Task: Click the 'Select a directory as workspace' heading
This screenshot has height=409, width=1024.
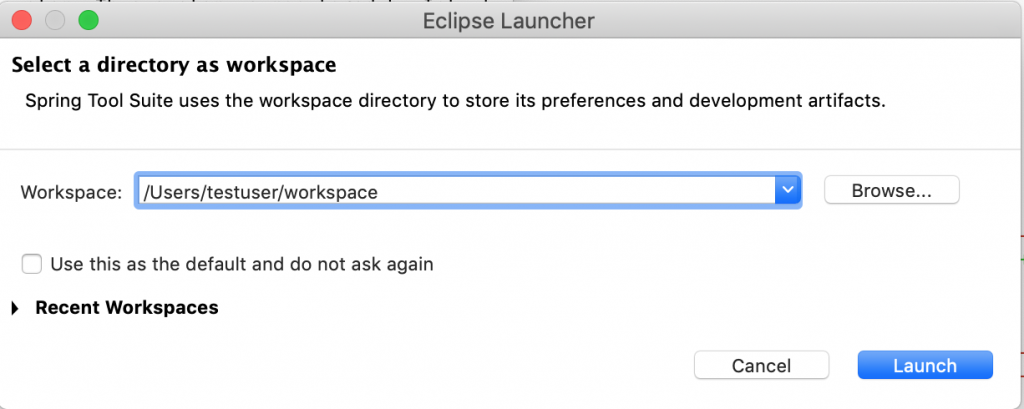Action: [x=174, y=65]
